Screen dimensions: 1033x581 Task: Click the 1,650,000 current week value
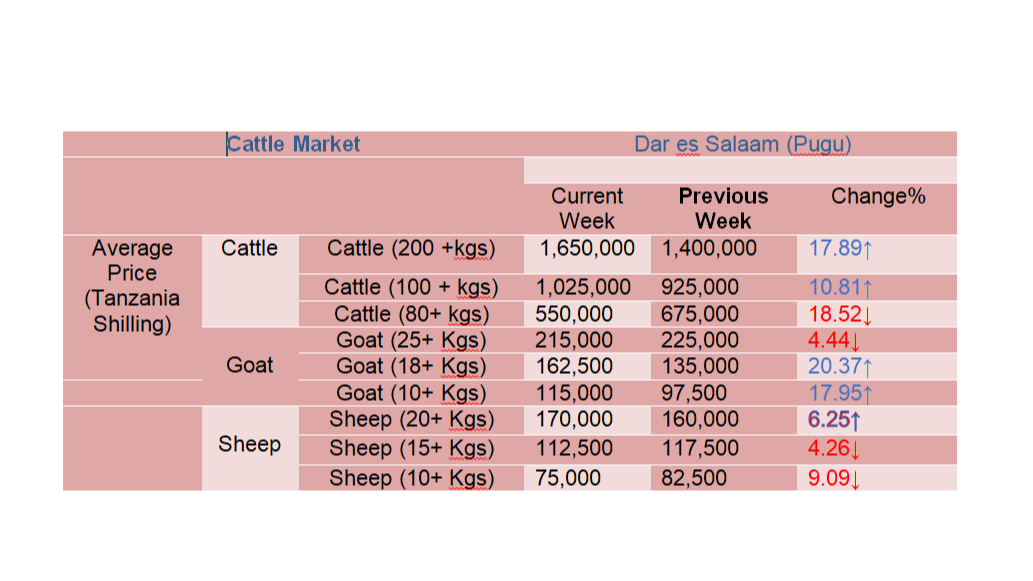point(587,248)
